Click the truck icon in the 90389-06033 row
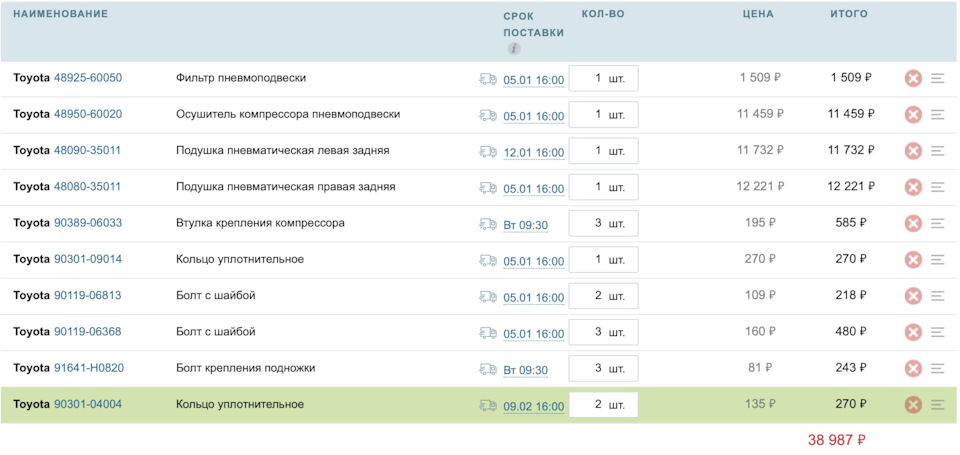Screen dimensions: 960x455 click(488, 224)
